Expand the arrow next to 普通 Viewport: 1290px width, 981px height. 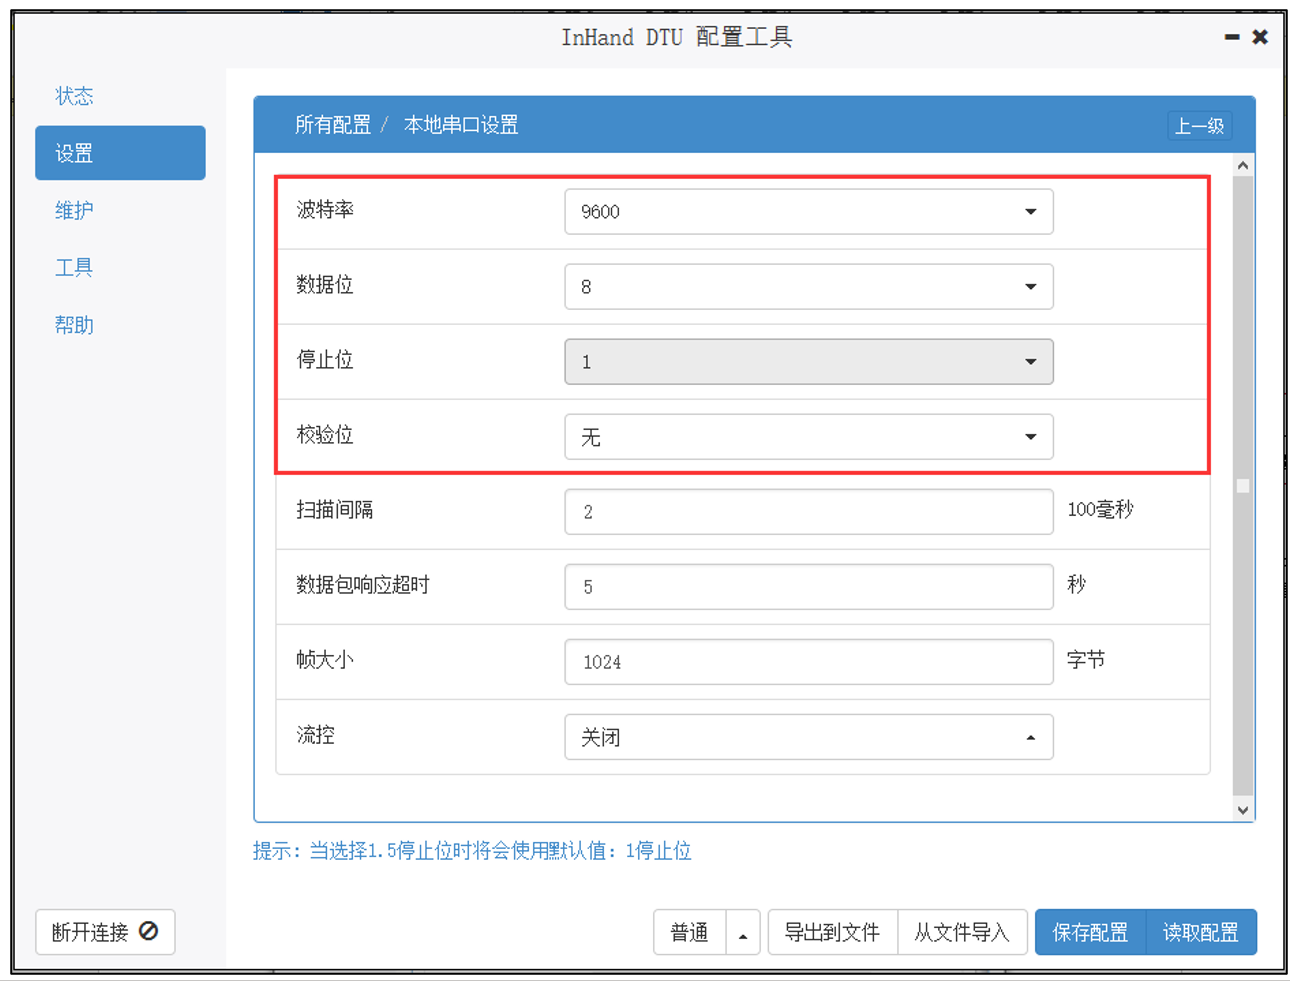point(743,932)
